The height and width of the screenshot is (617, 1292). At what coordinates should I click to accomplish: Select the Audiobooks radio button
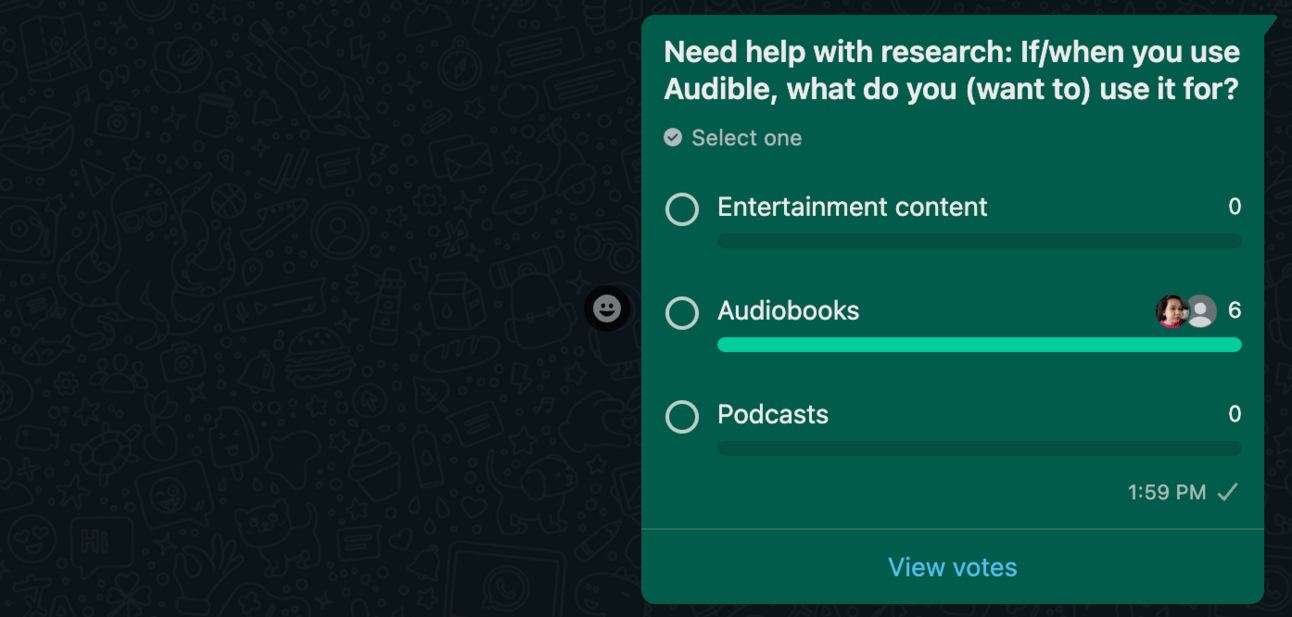[x=682, y=313]
